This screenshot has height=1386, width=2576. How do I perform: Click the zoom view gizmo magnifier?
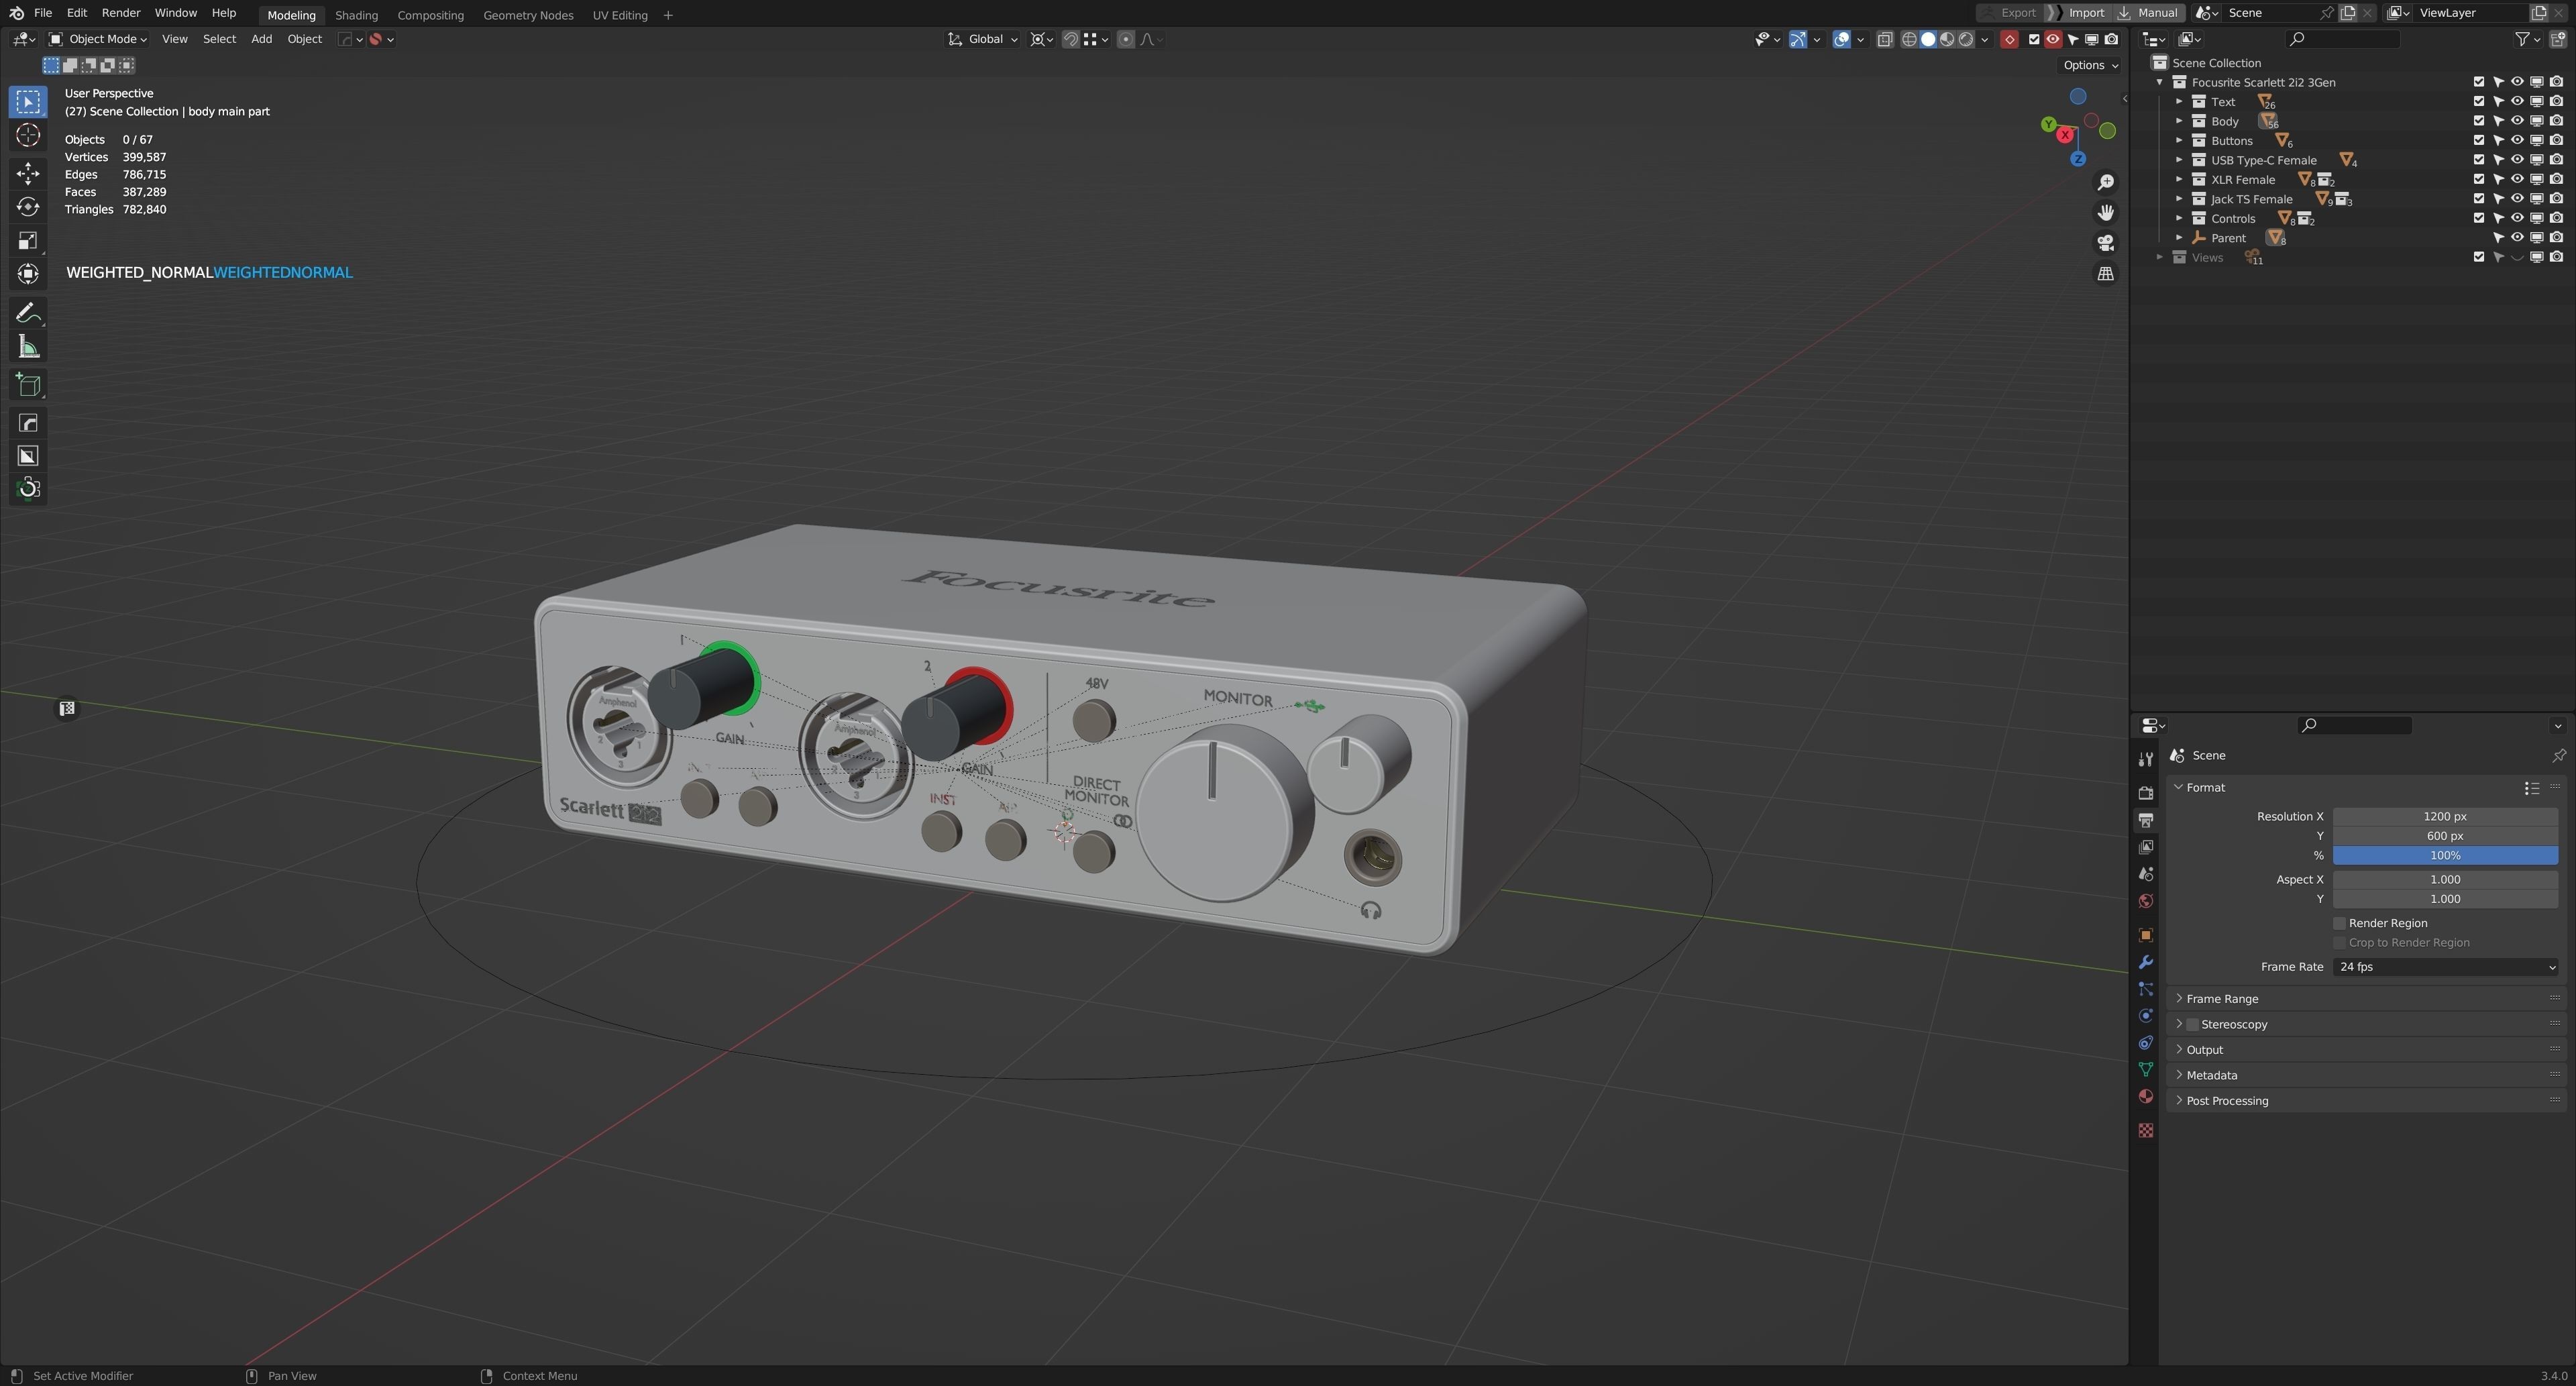coord(2105,183)
